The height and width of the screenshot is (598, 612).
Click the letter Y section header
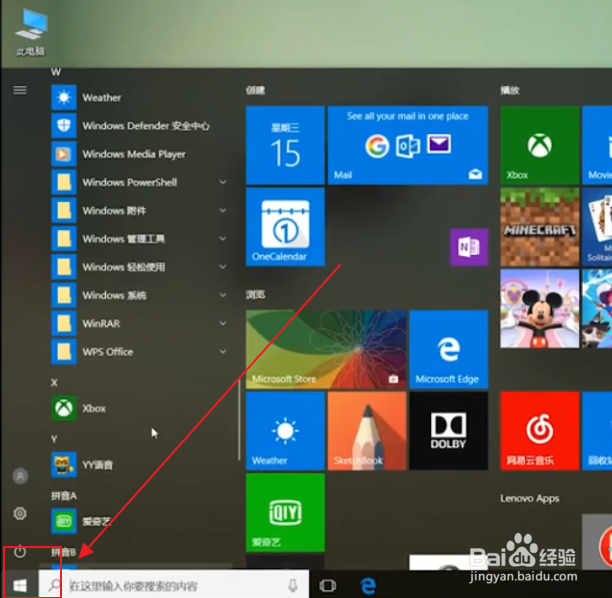pos(54,439)
